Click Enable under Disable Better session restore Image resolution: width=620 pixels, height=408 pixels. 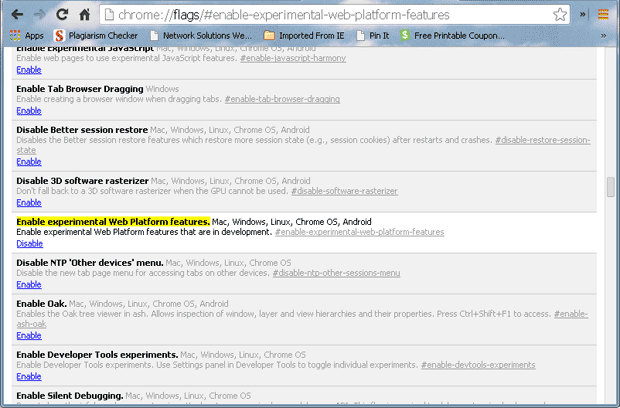(x=29, y=162)
